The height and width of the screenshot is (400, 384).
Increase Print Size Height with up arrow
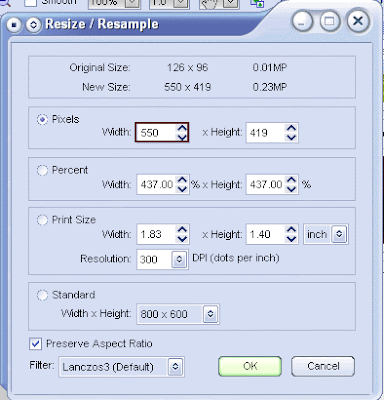click(x=291, y=230)
